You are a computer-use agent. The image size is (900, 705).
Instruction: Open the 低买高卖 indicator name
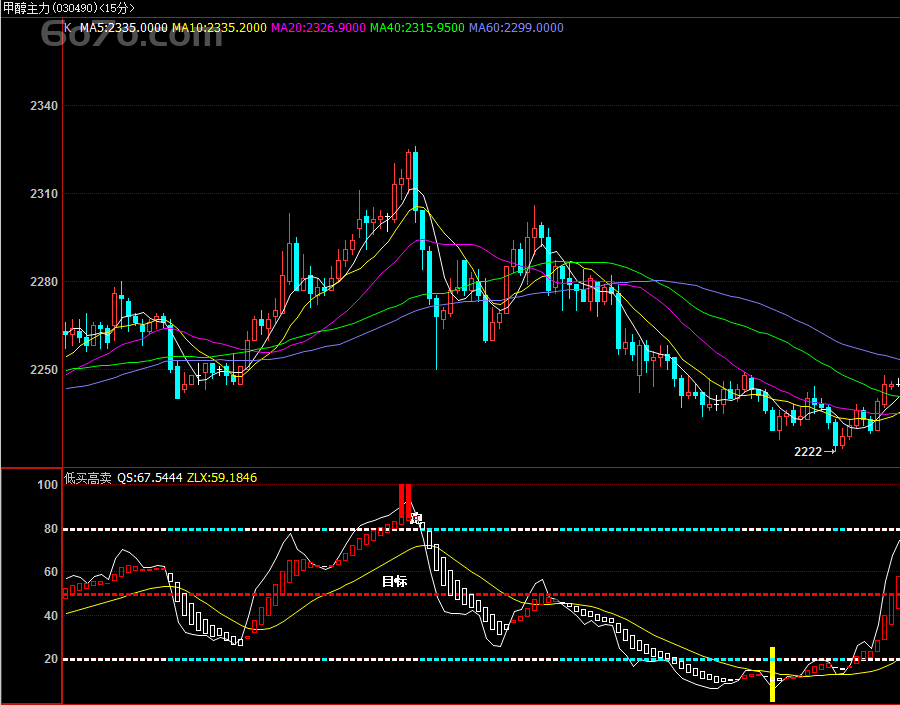[x=88, y=478]
